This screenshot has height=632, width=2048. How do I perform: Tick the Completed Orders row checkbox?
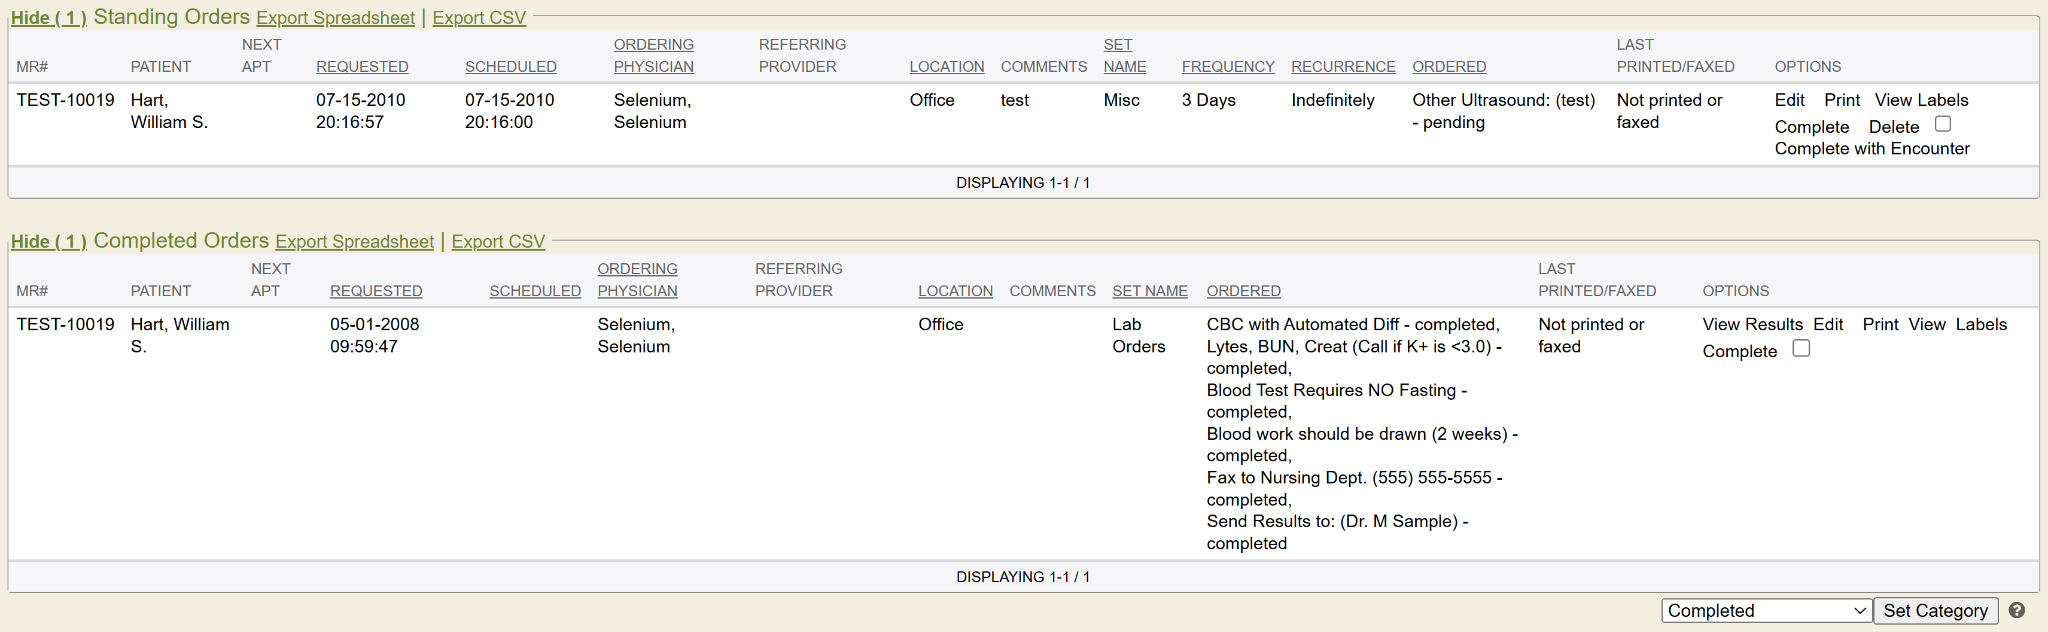[x=1801, y=348]
